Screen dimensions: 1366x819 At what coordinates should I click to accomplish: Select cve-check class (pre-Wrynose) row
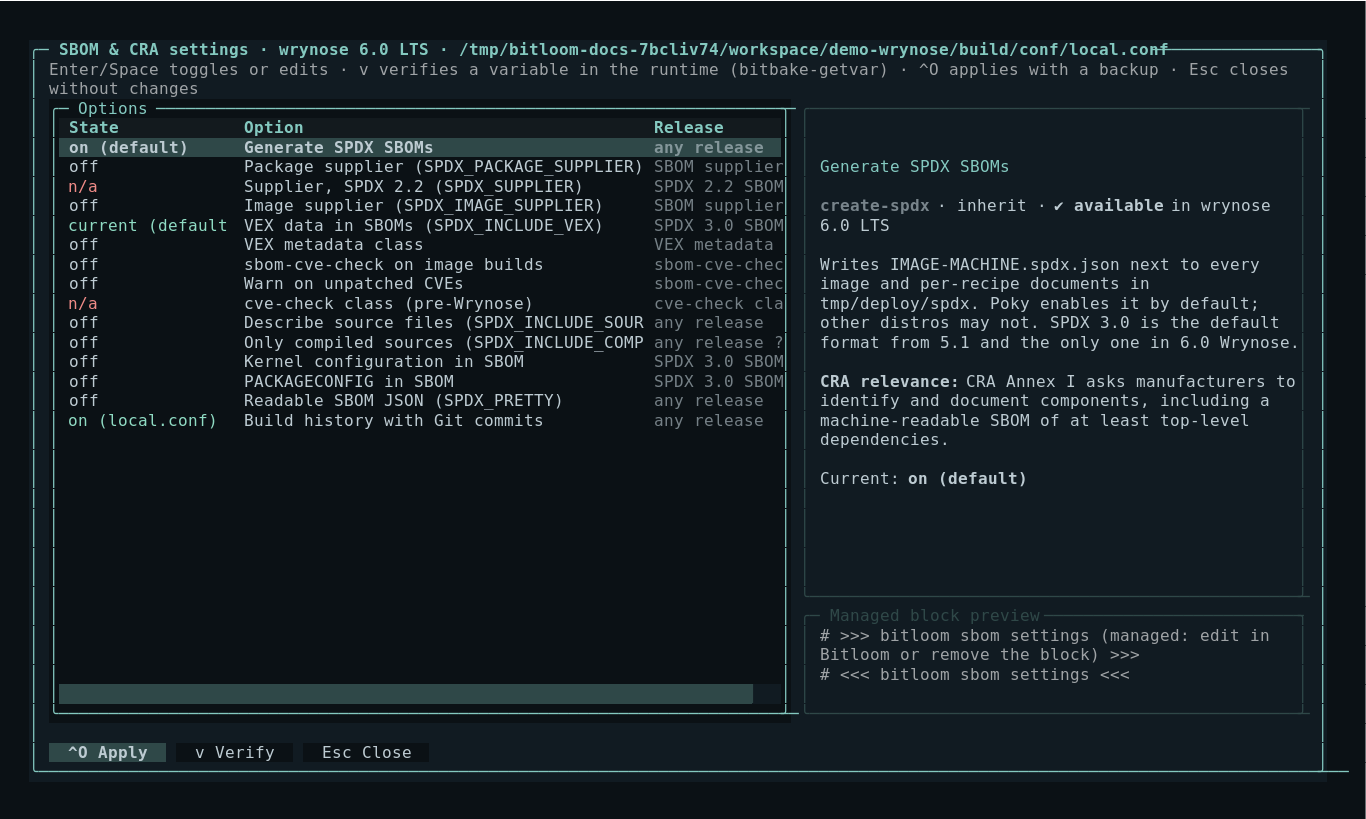click(420, 303)
